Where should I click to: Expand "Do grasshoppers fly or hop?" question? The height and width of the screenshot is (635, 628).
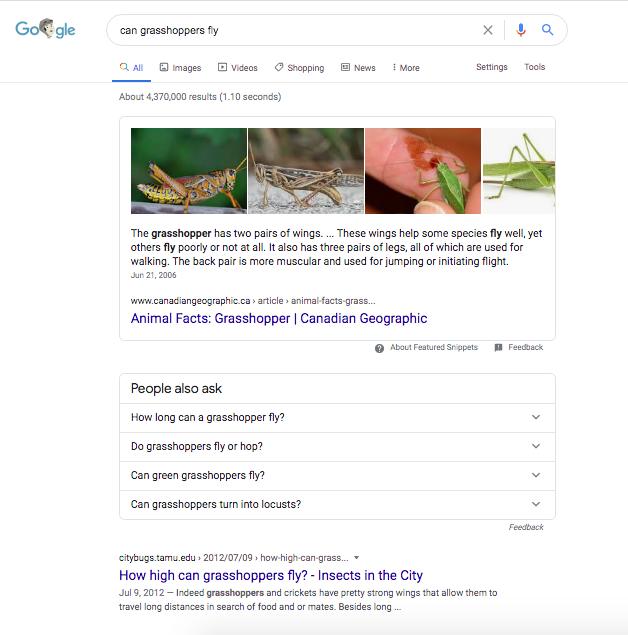pyautogui.click(x=337, y=447)
